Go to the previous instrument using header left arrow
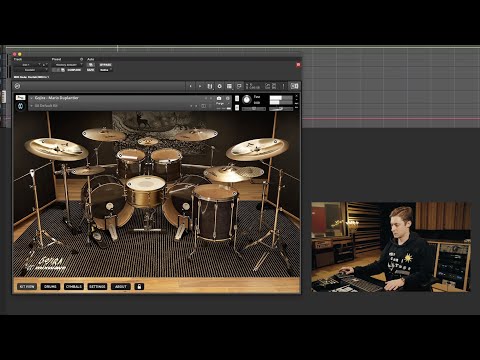The height and width of the screenshot is (360, 480). tap(190, 86)
